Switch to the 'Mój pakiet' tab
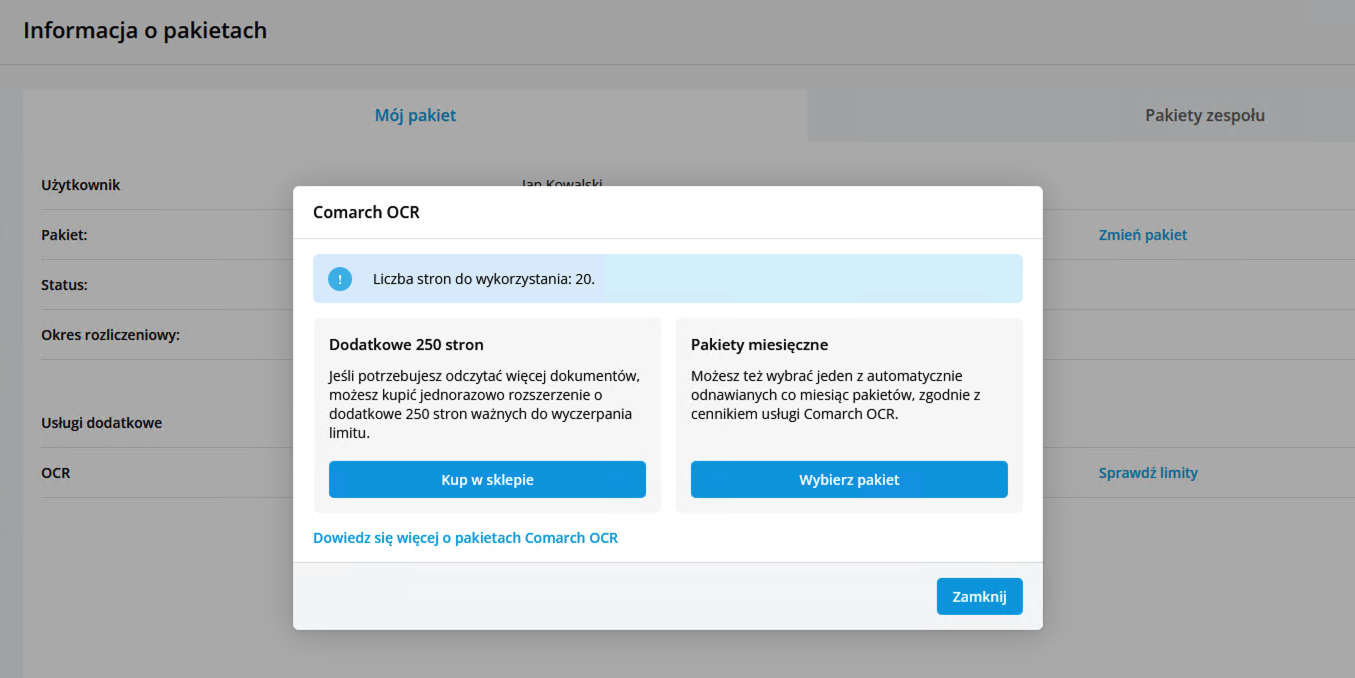The height and width of the screenshot is (678, 1355). [415, 115]
